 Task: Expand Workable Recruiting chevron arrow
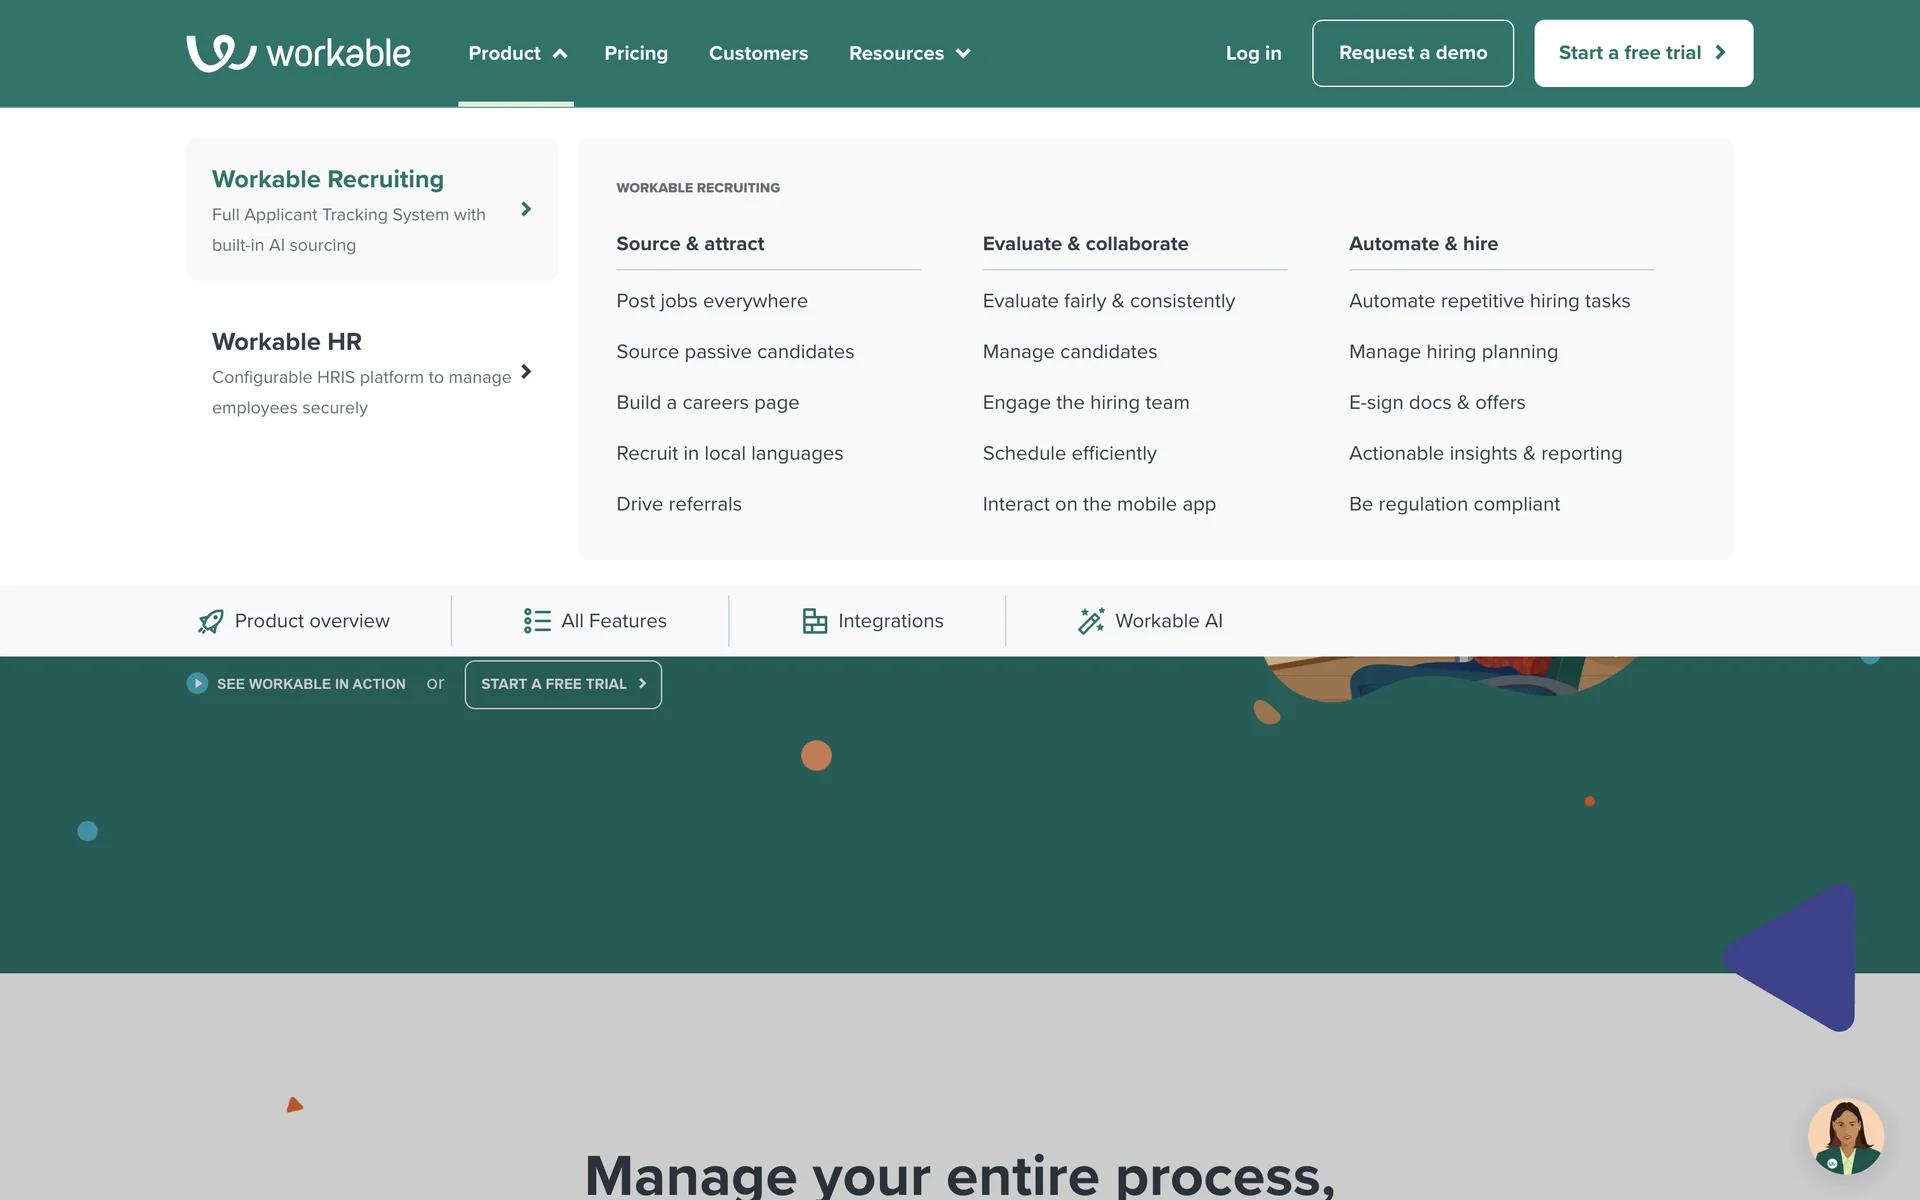tap(526, 209)
